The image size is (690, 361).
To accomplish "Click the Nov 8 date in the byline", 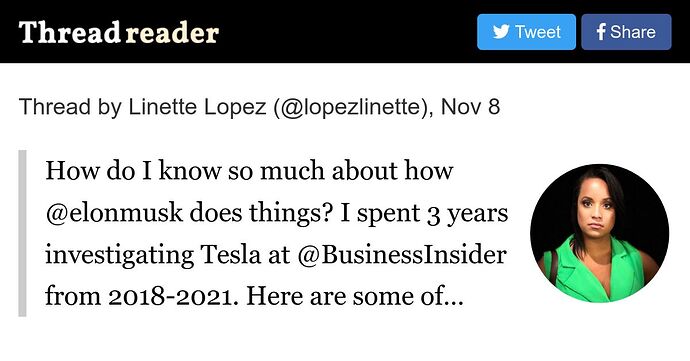I will point(470,107).
